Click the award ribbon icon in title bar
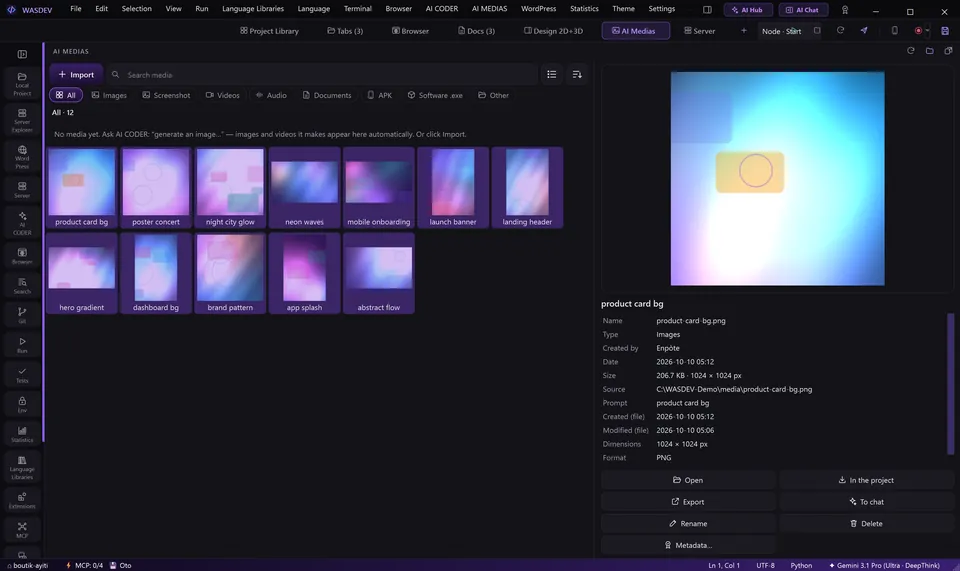 tap(845, 10)
